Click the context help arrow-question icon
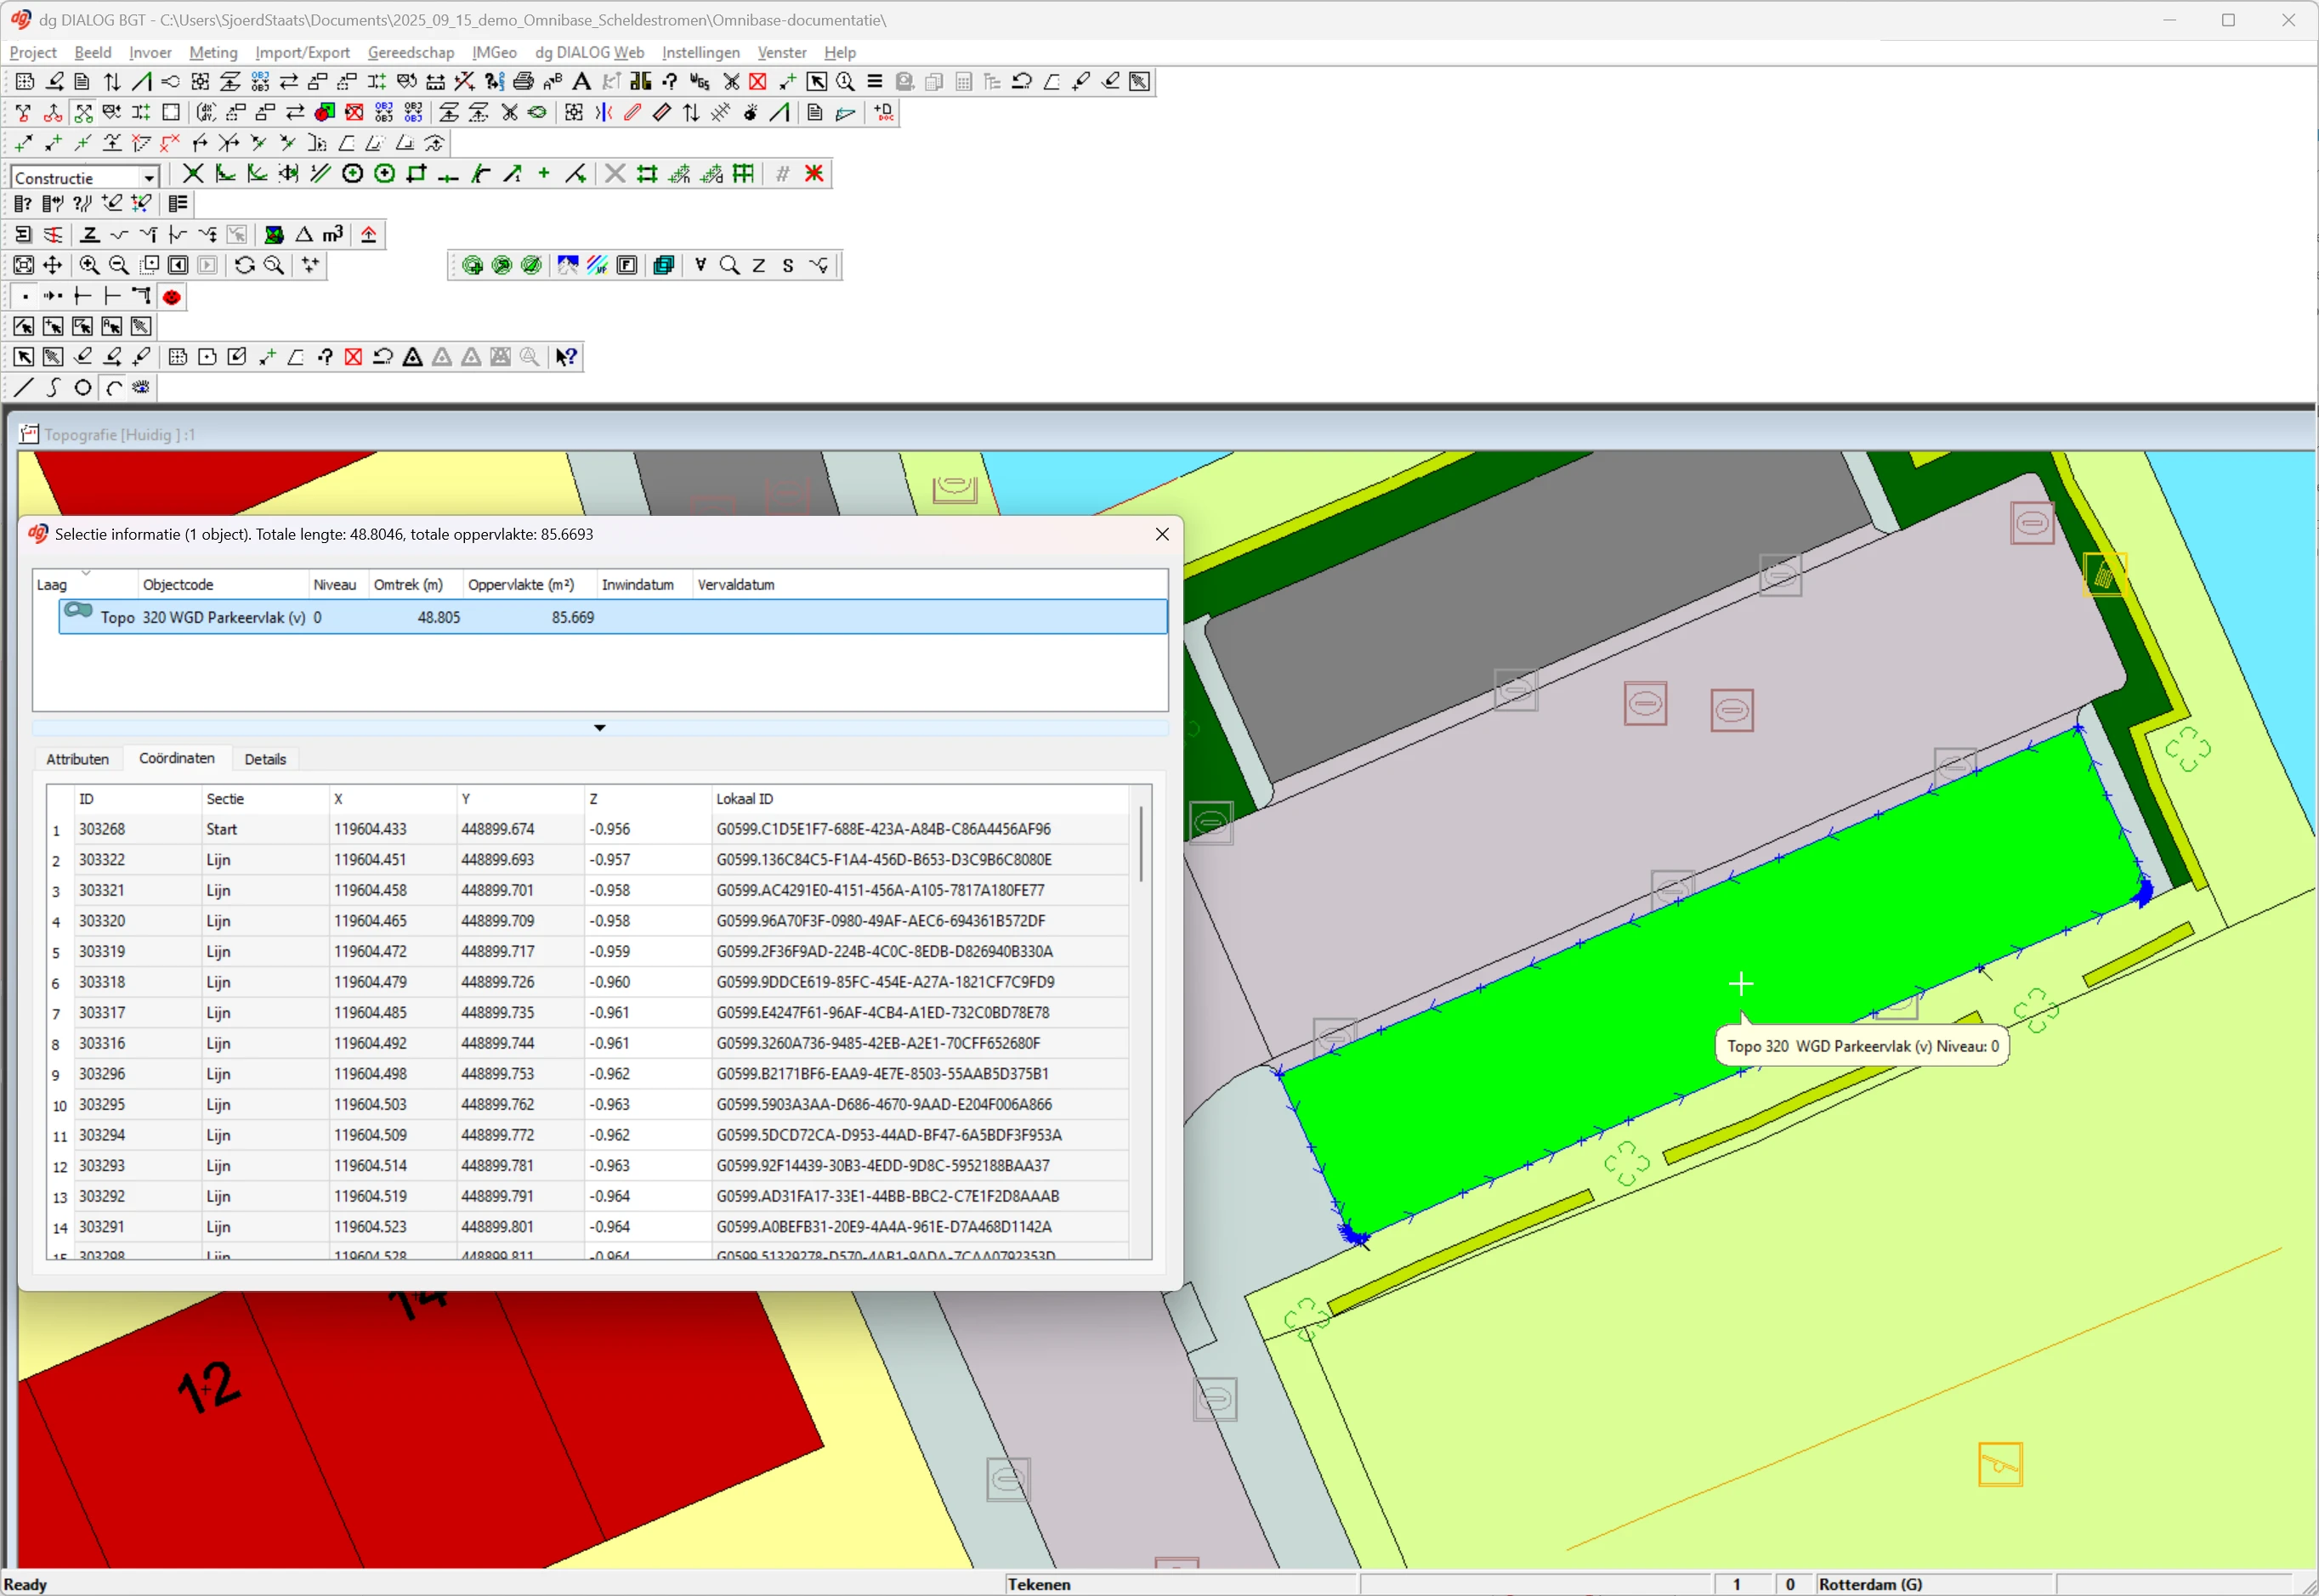 566,357
